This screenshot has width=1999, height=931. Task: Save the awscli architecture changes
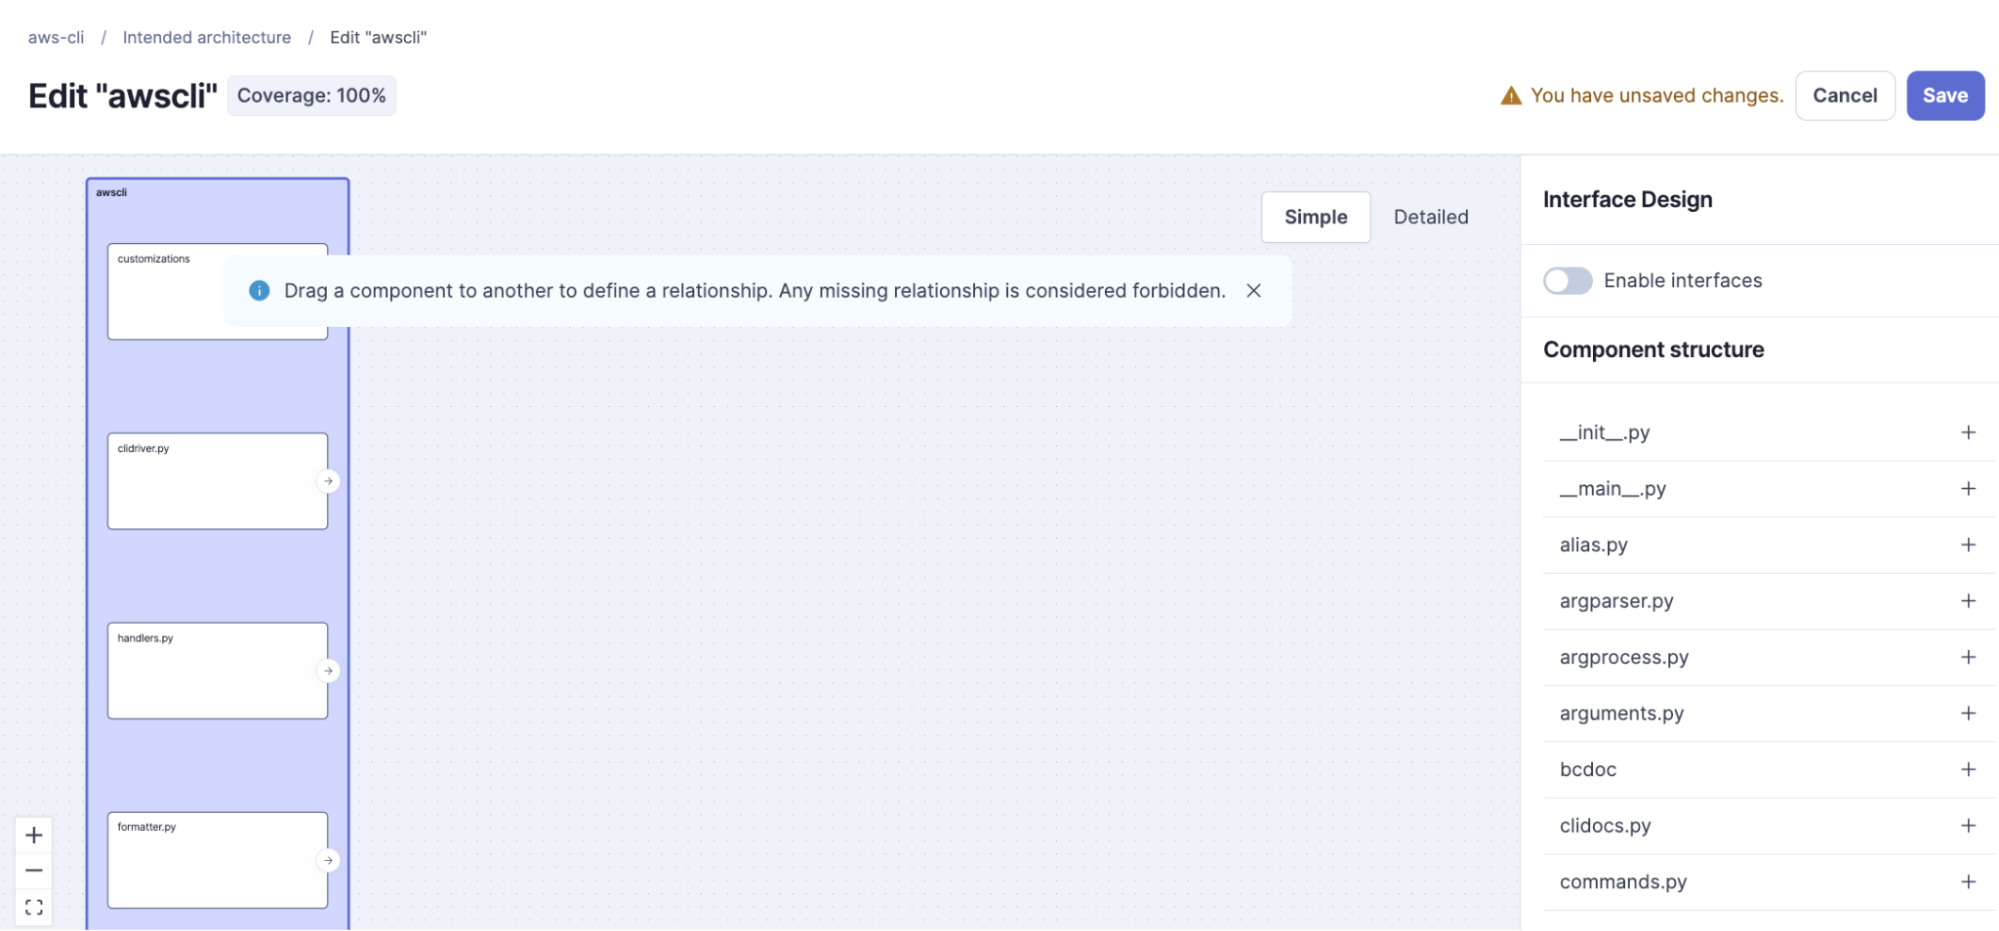pyautogui.click(x=1945, y=96)
